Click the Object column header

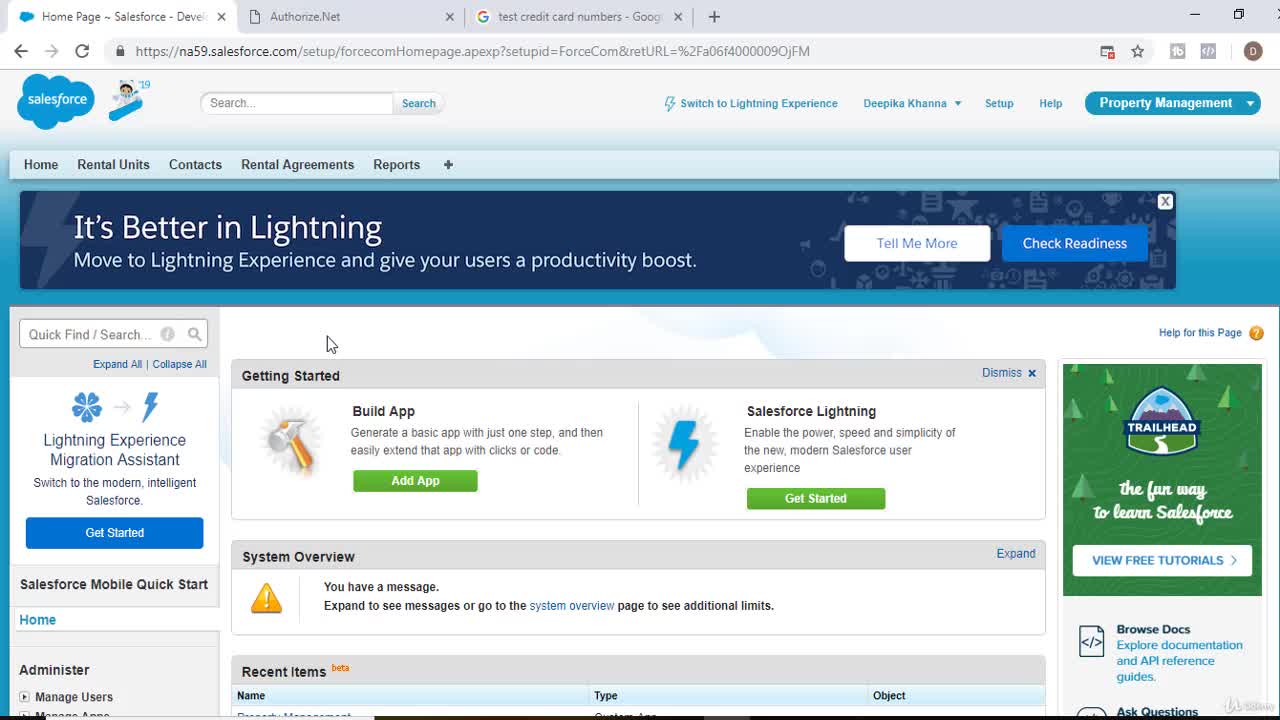point(889,695)
